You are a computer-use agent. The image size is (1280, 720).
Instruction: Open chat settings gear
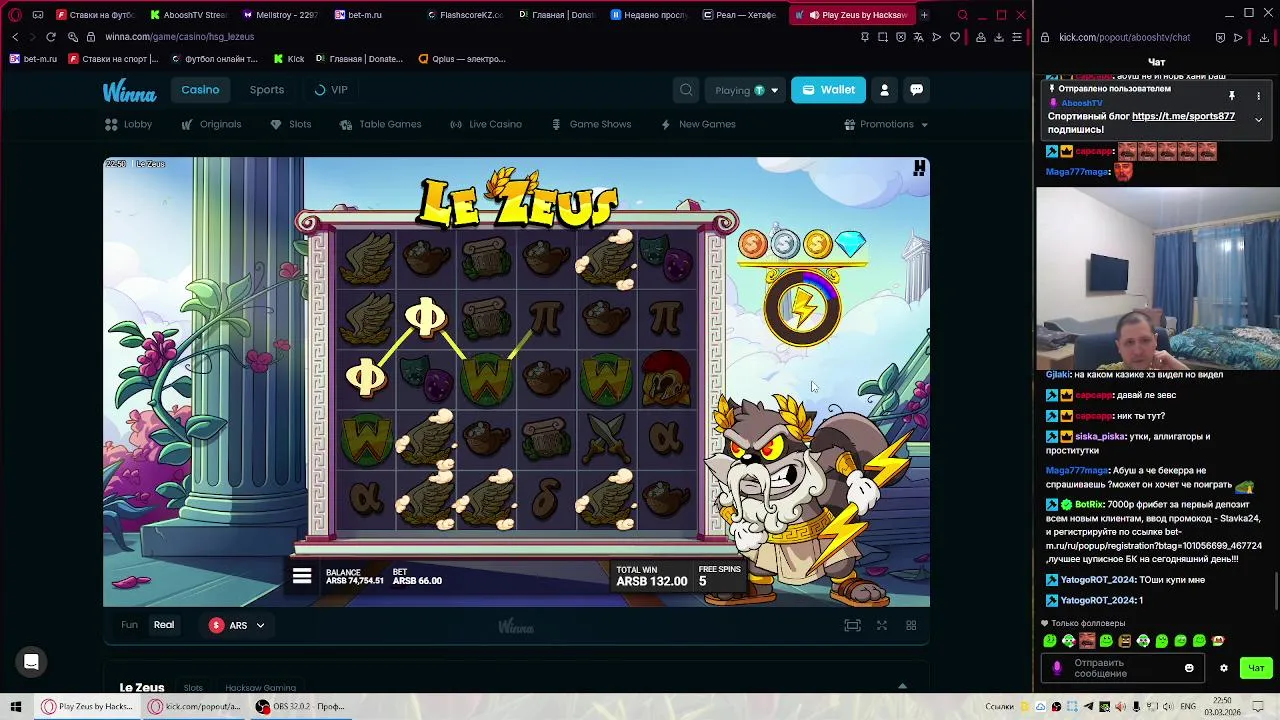pyautogui.click(x=1223, y=668)
